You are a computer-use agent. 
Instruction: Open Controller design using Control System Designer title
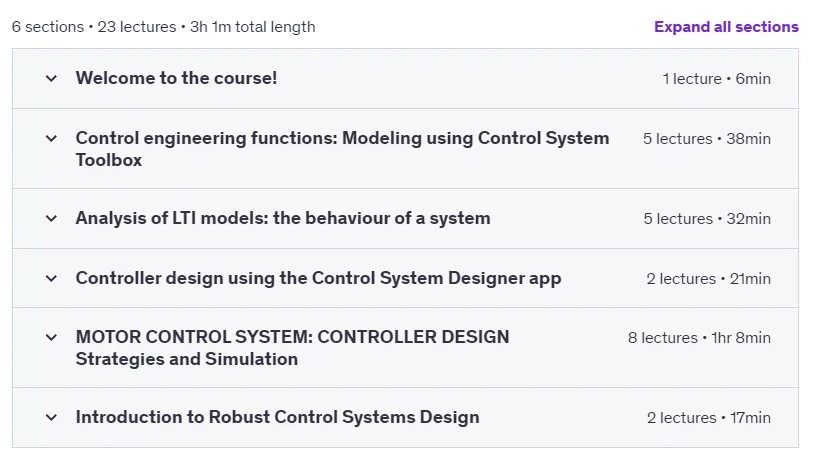pos(318,278)
